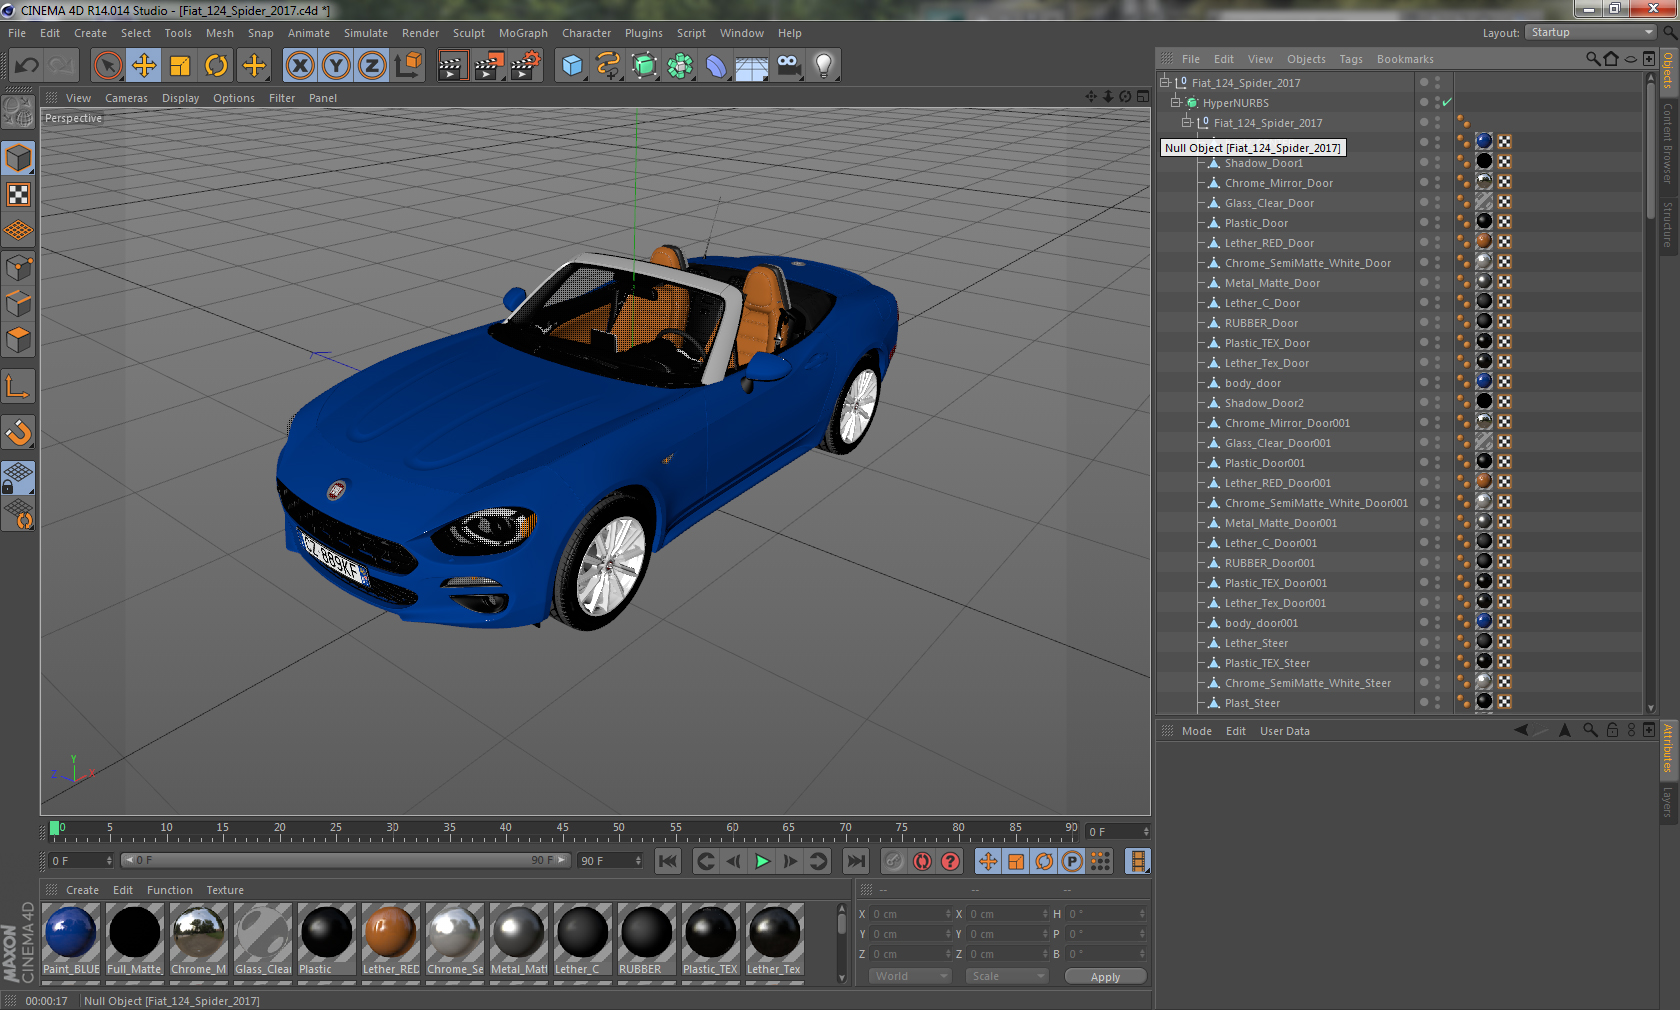The height and width of the screenshot is (1010, 1680).
Task: Go to start of animation
Action: point(668,861)
